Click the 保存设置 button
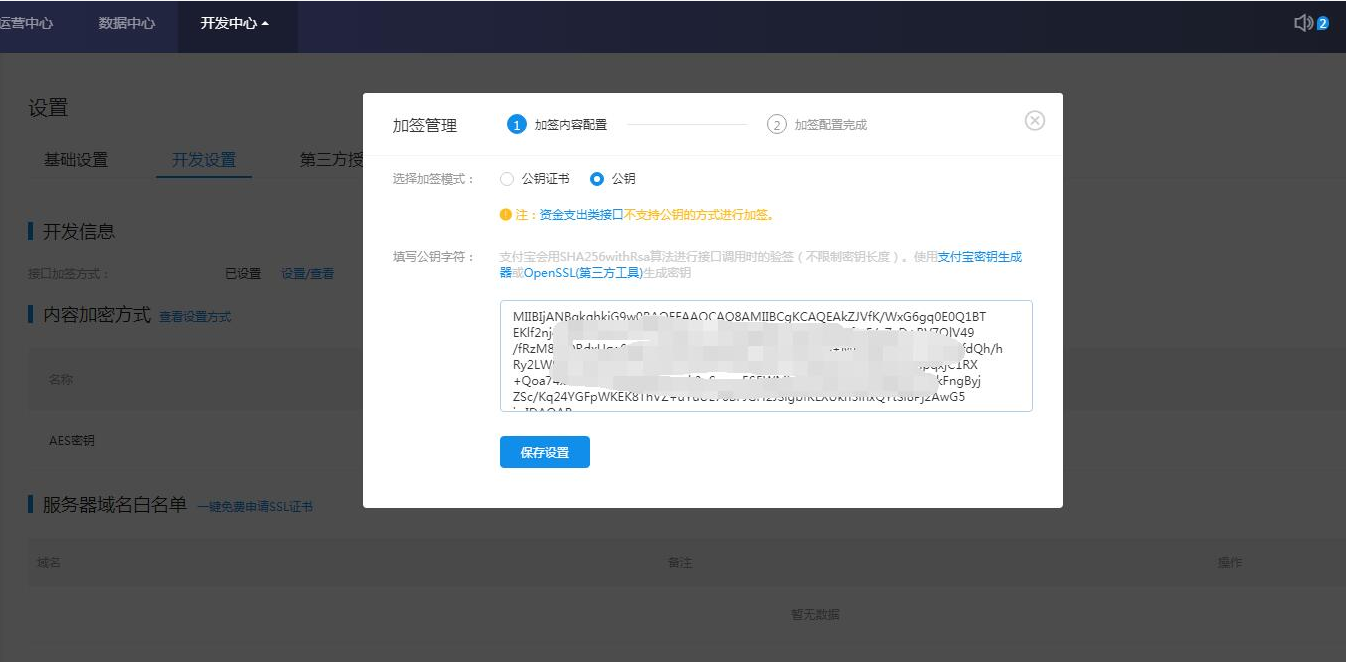This screenshot has width=1346, height=662. tap(545, 452)
